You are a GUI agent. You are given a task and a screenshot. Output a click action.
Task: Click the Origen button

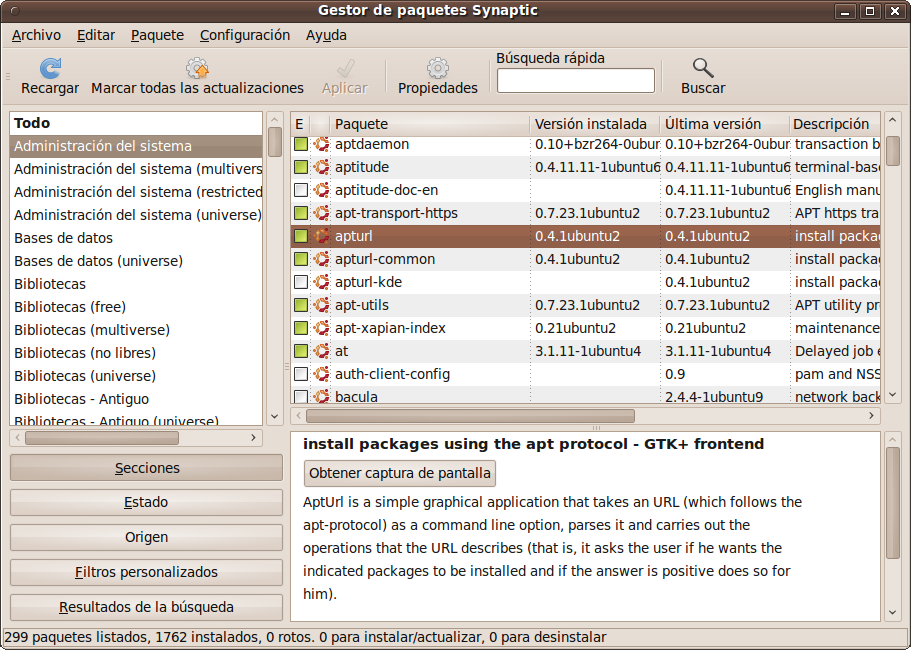[x=146, y=537]
